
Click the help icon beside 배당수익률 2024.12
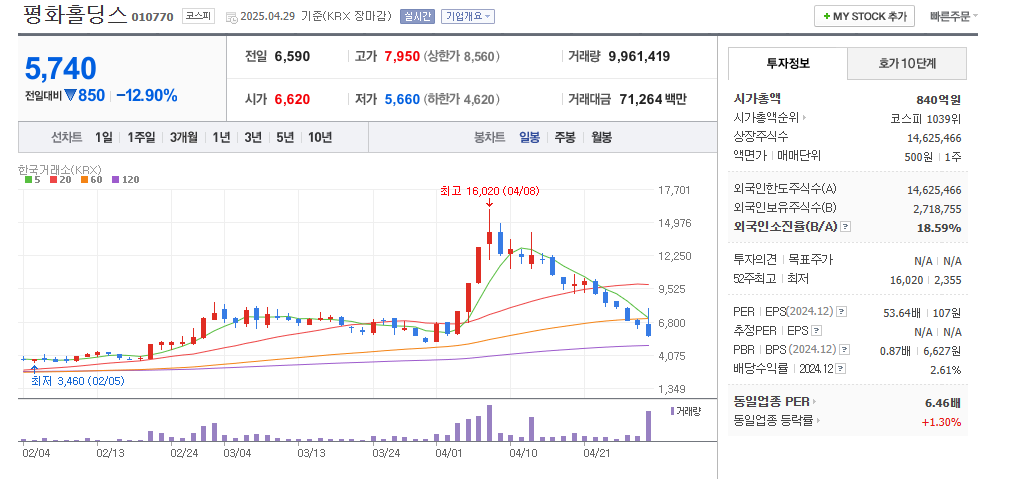[841, 369]
